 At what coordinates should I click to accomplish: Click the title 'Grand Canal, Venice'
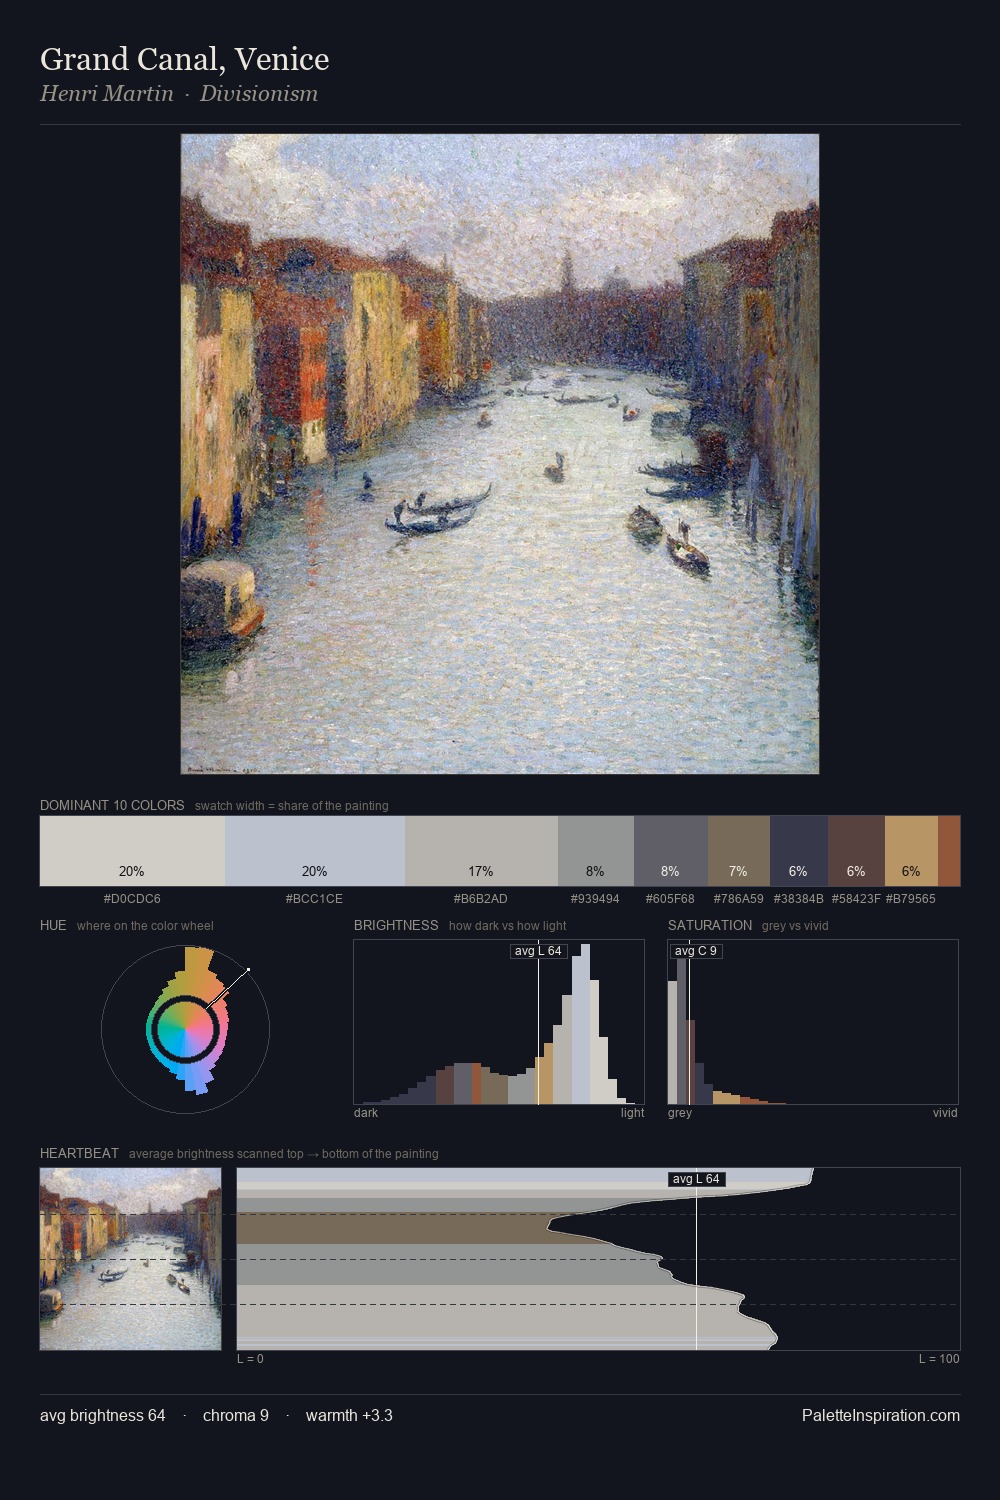click(185, 59)
